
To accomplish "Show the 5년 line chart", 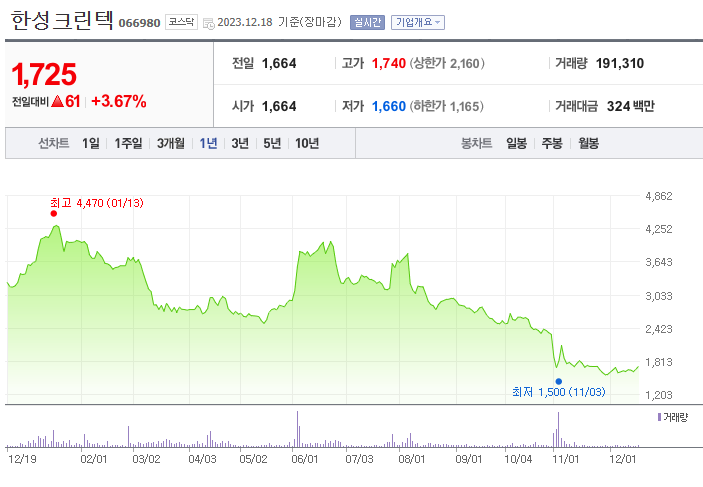I will [272, 143].
